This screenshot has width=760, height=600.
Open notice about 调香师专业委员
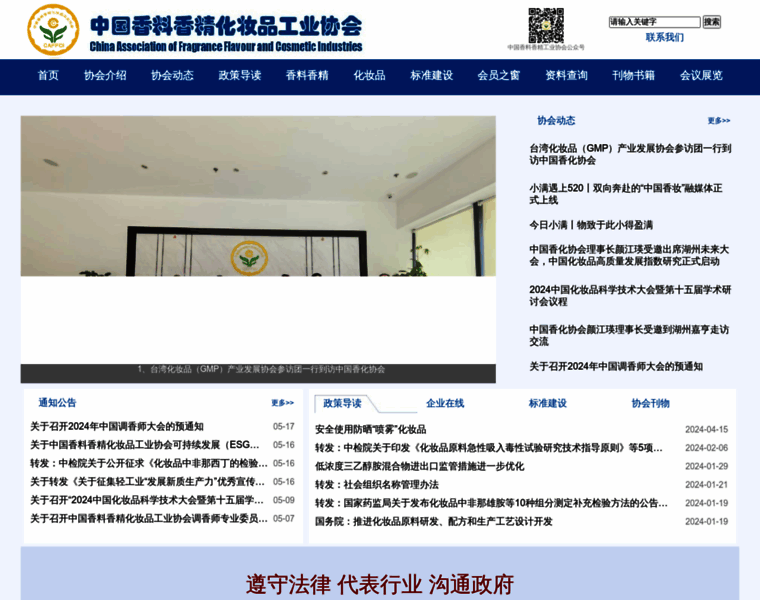pos(149,519)
